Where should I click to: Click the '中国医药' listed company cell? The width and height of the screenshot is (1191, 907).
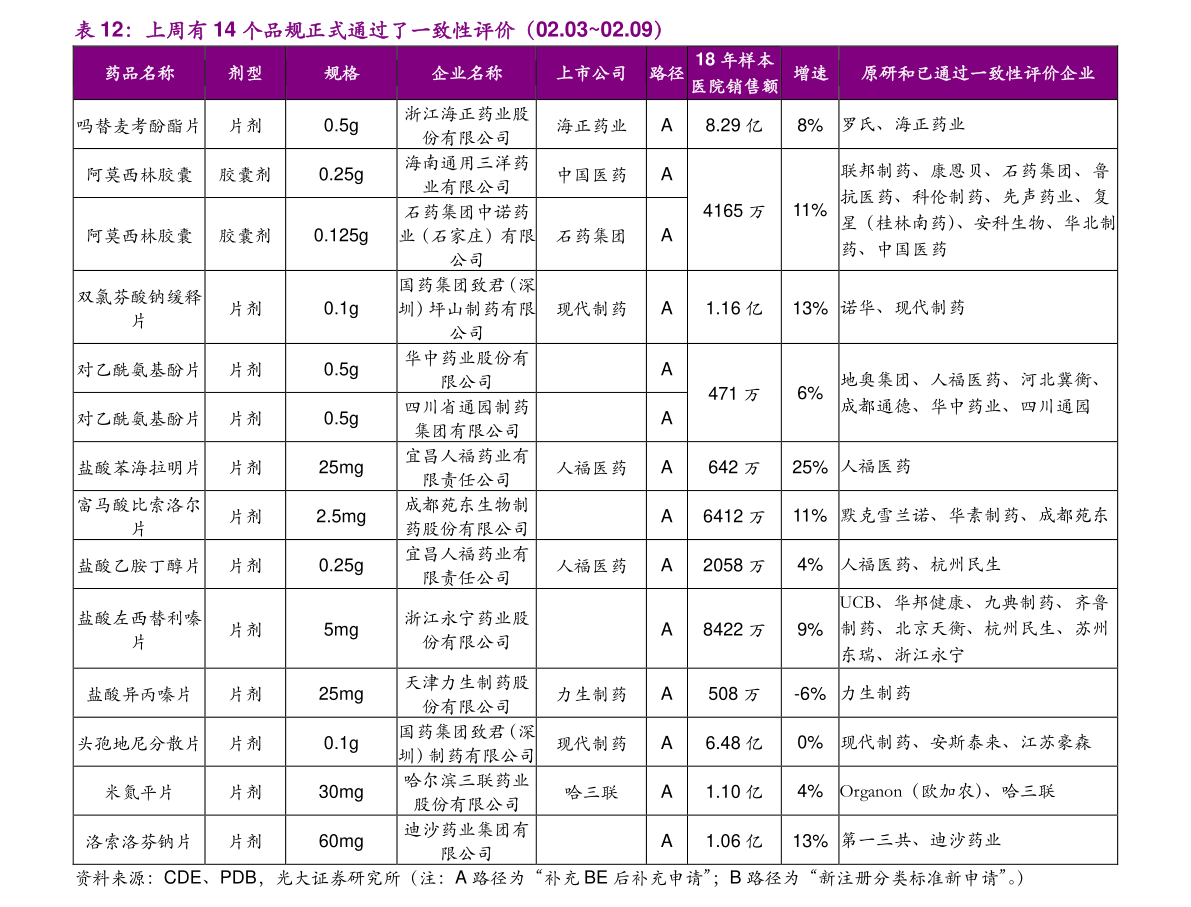(x=591, y=175)
